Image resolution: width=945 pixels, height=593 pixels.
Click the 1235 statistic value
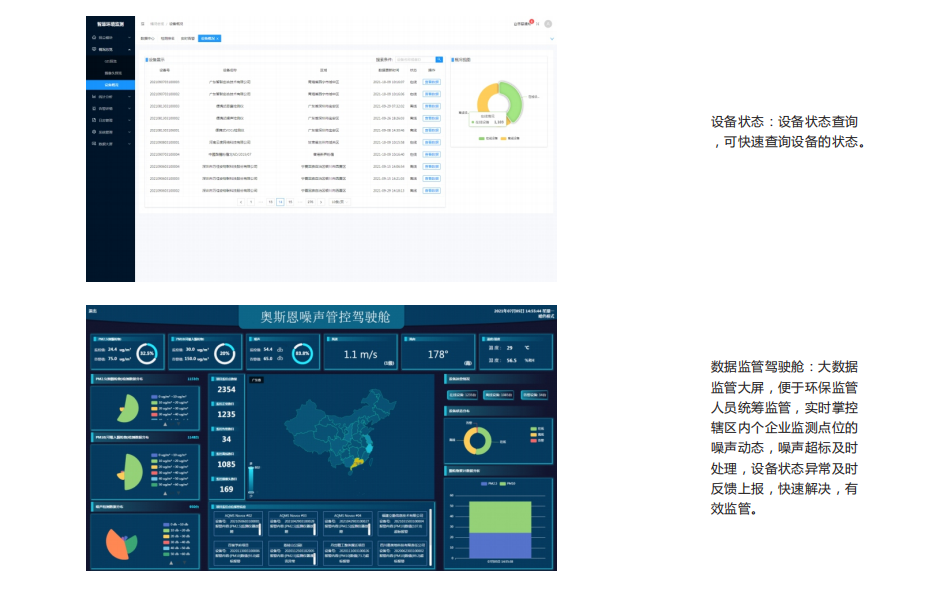226,415
